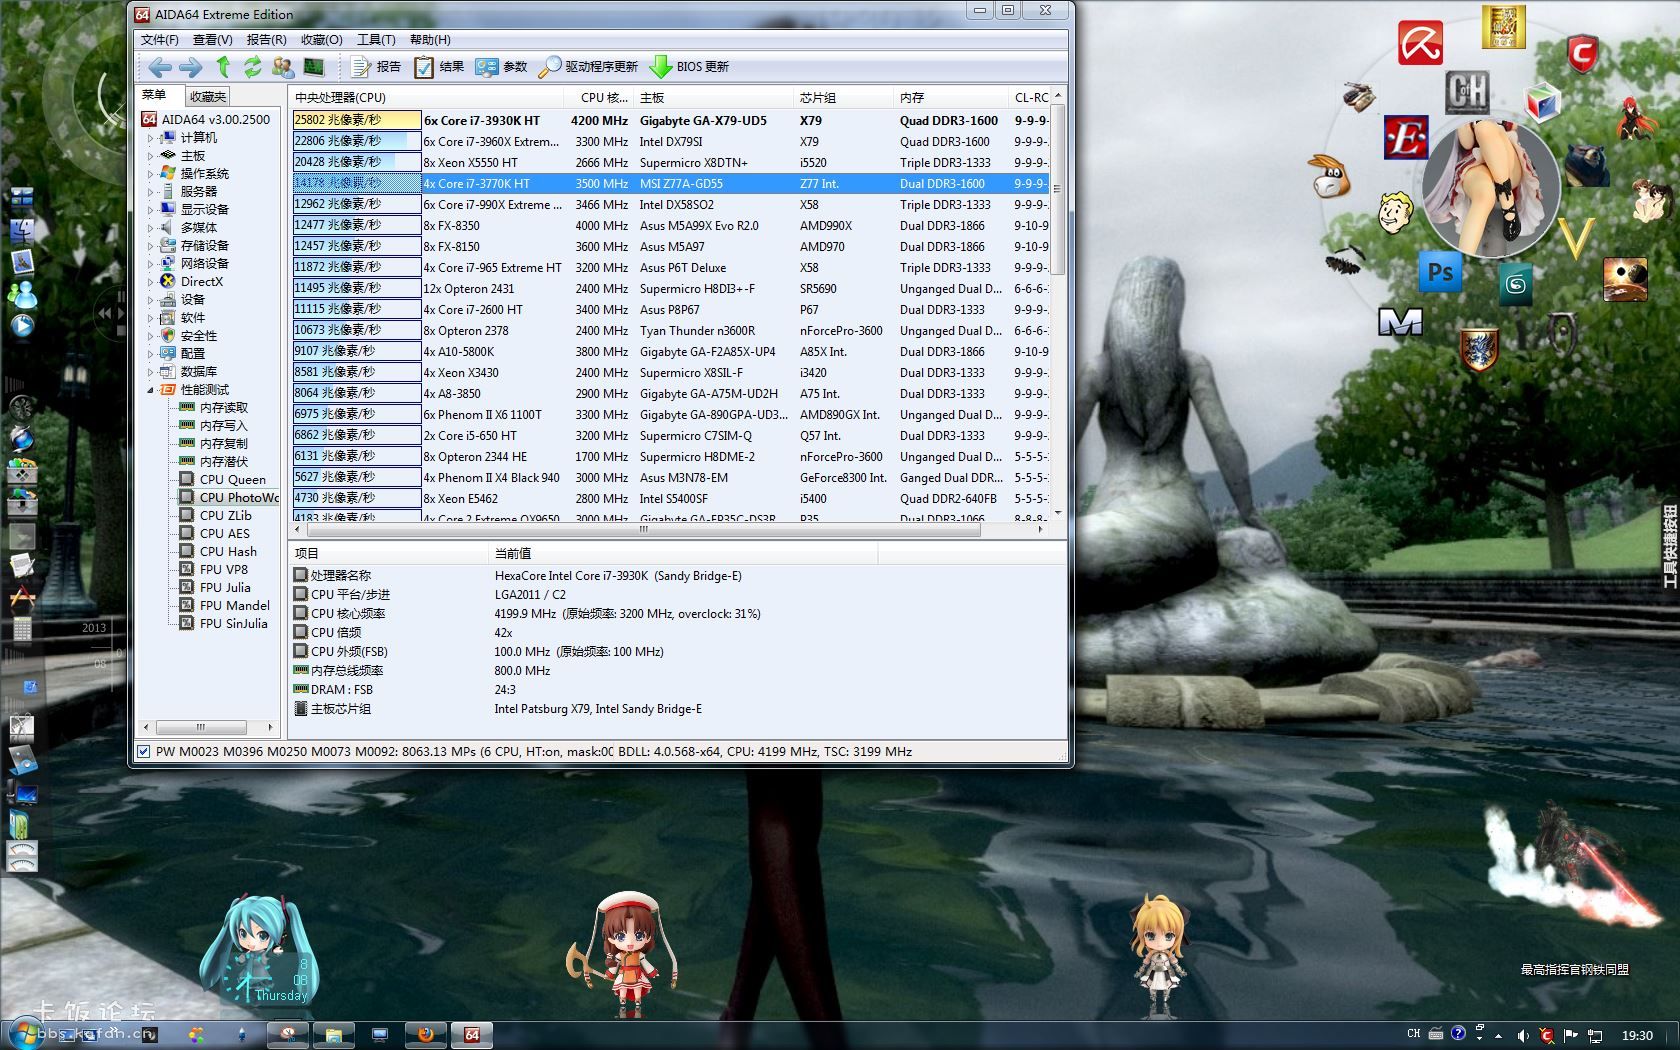Expand the 计算机 tree node
Image resolution: width=1680 pixels, height=1050 pixels.
(x=151, y=138)
